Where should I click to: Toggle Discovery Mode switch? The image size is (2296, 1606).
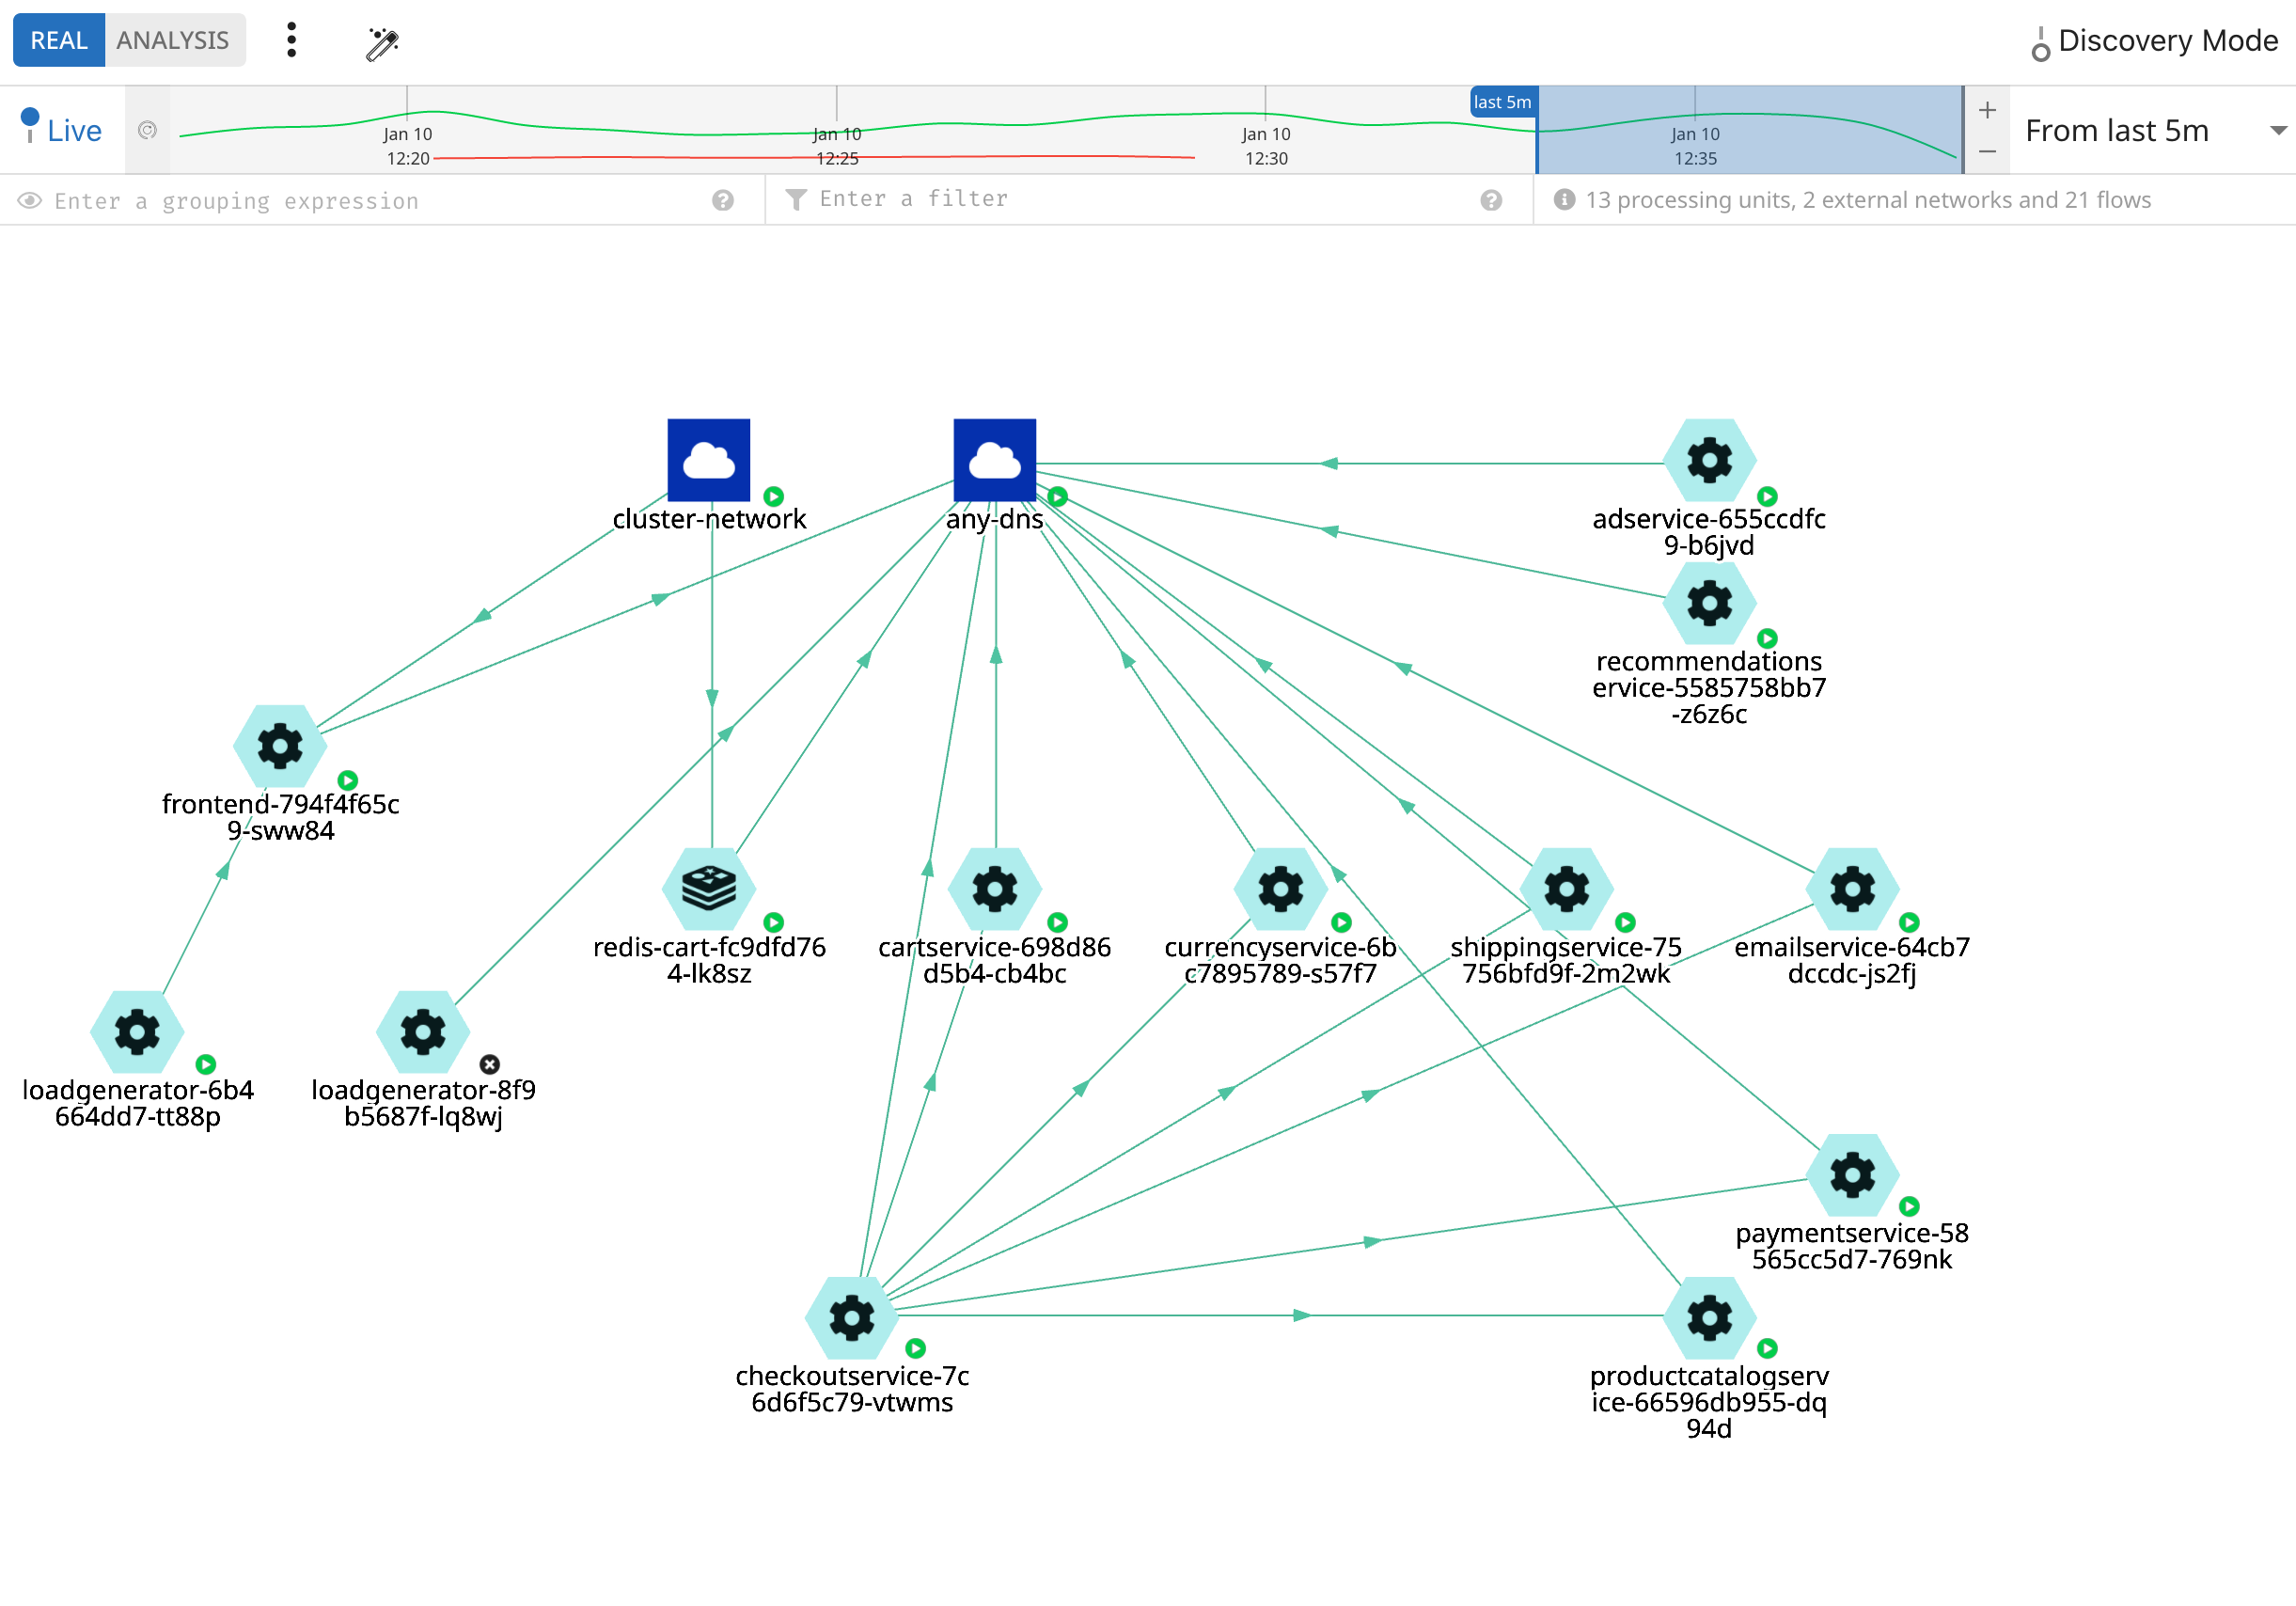coord(2040,44)
